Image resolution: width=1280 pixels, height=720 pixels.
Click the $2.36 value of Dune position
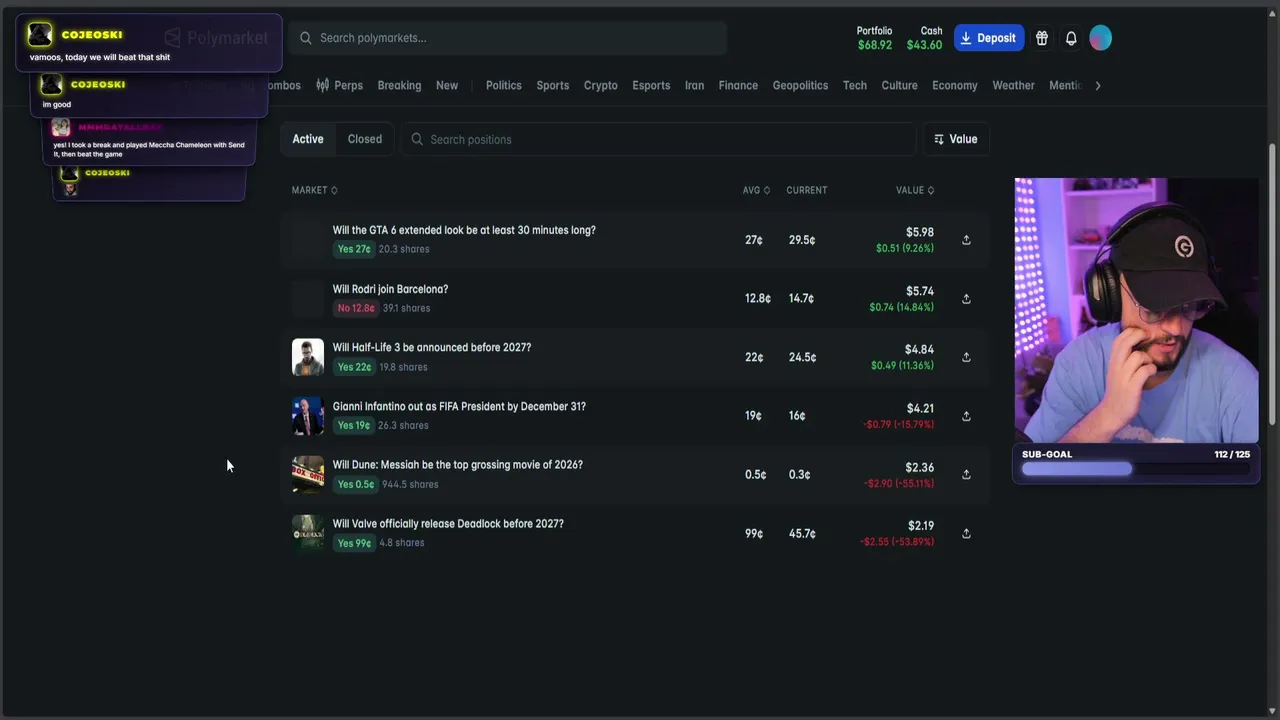pos(920,467)
